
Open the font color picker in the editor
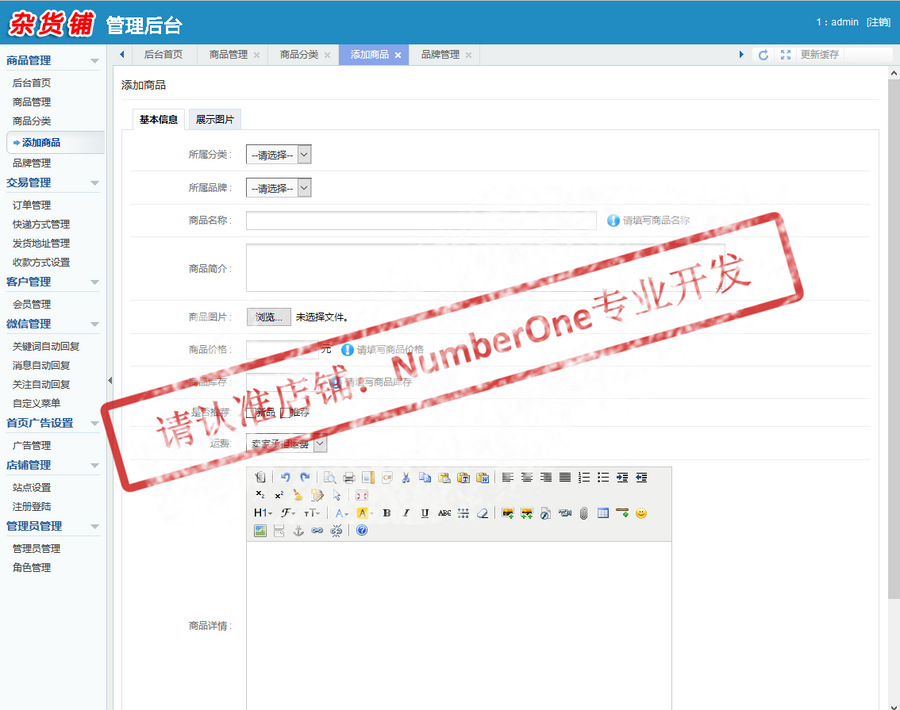pos(338,513)
